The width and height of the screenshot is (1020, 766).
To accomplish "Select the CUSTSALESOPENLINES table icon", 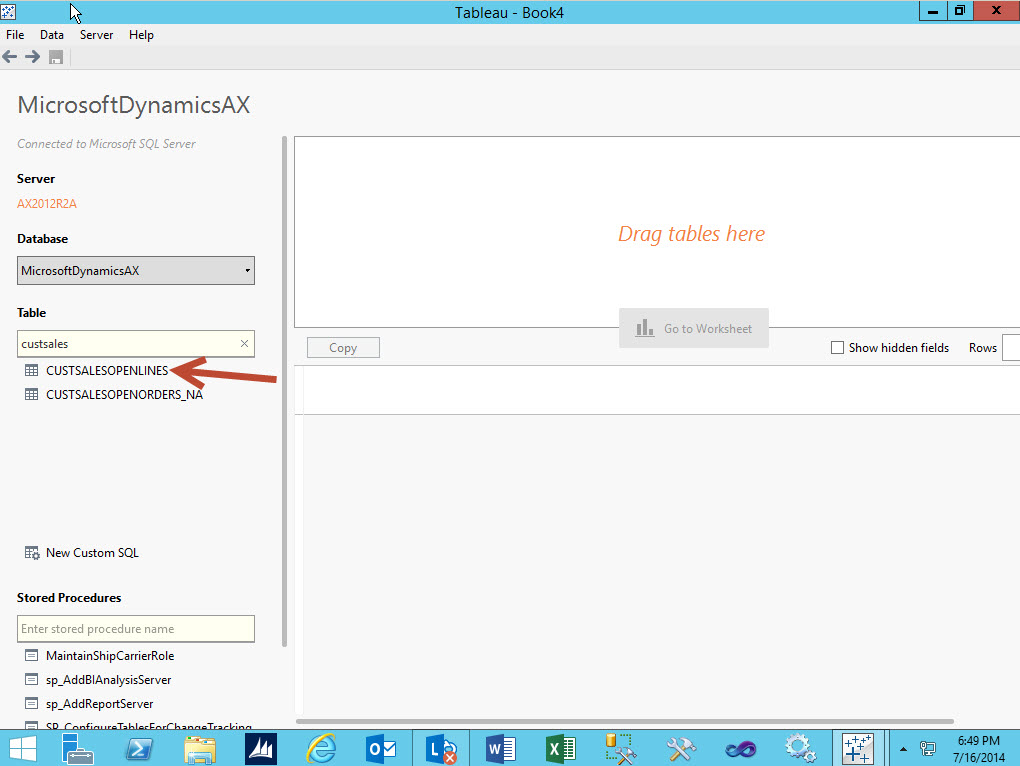I will [x=31, y=370].
